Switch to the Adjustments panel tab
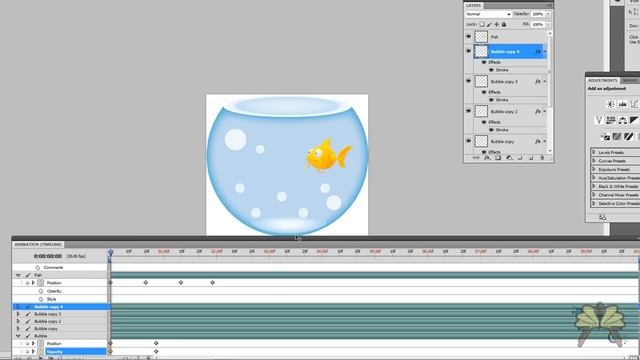Image resolution: width=640 pixels, height=360 pixels. pos(602,80)
